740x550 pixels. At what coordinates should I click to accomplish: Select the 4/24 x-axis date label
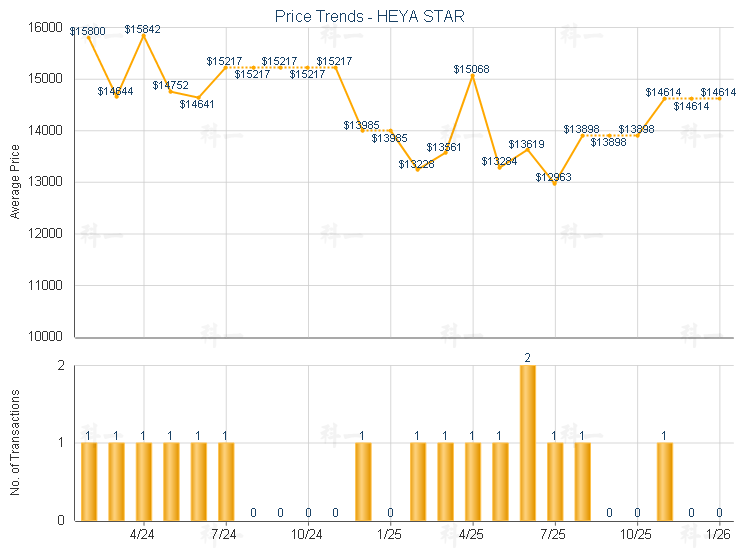[x=143, y=534]
